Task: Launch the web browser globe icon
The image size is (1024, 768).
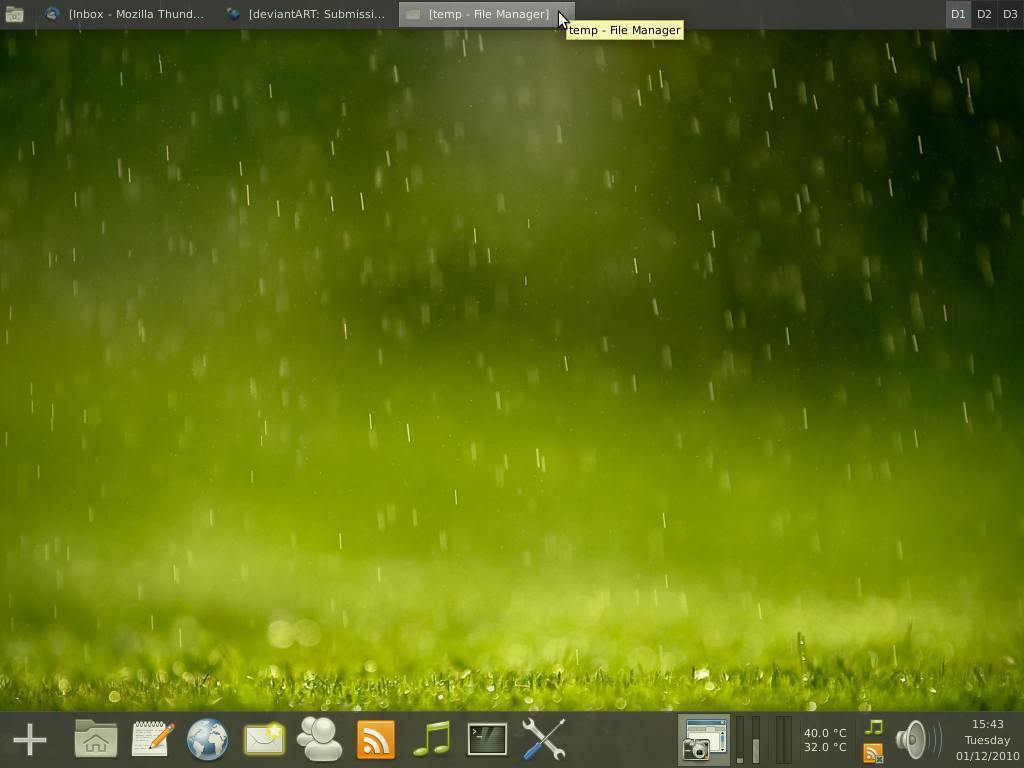Action: pyautogui.click(x=208, y=740)
